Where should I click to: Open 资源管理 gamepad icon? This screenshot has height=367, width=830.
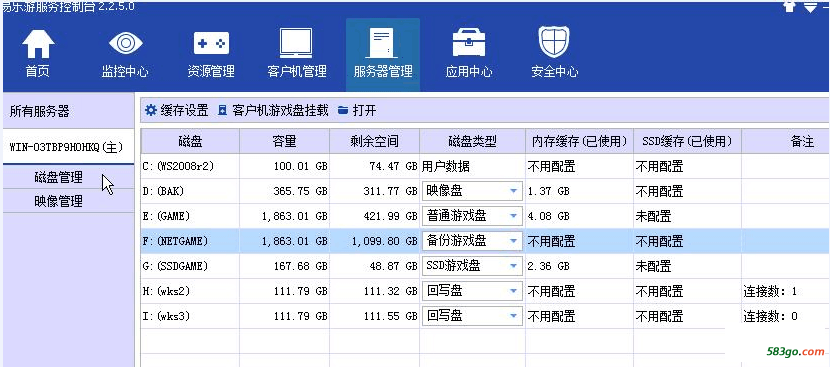[211, 54]
